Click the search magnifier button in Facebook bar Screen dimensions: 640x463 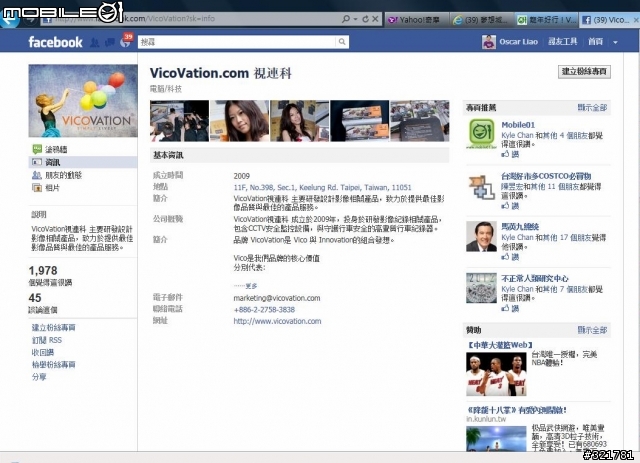(342, 42)
